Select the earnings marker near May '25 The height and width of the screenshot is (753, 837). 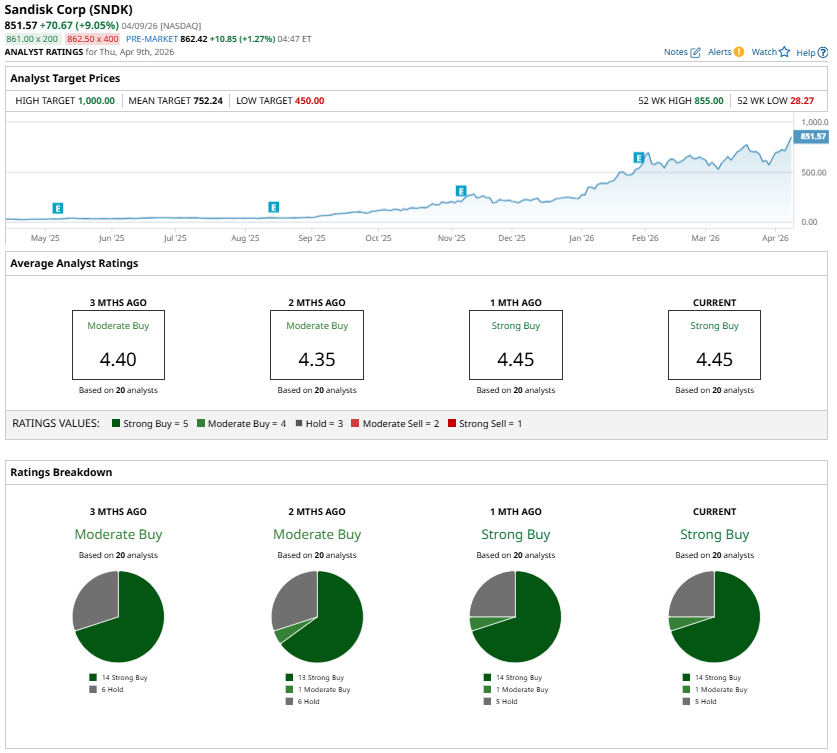point(58,208)
